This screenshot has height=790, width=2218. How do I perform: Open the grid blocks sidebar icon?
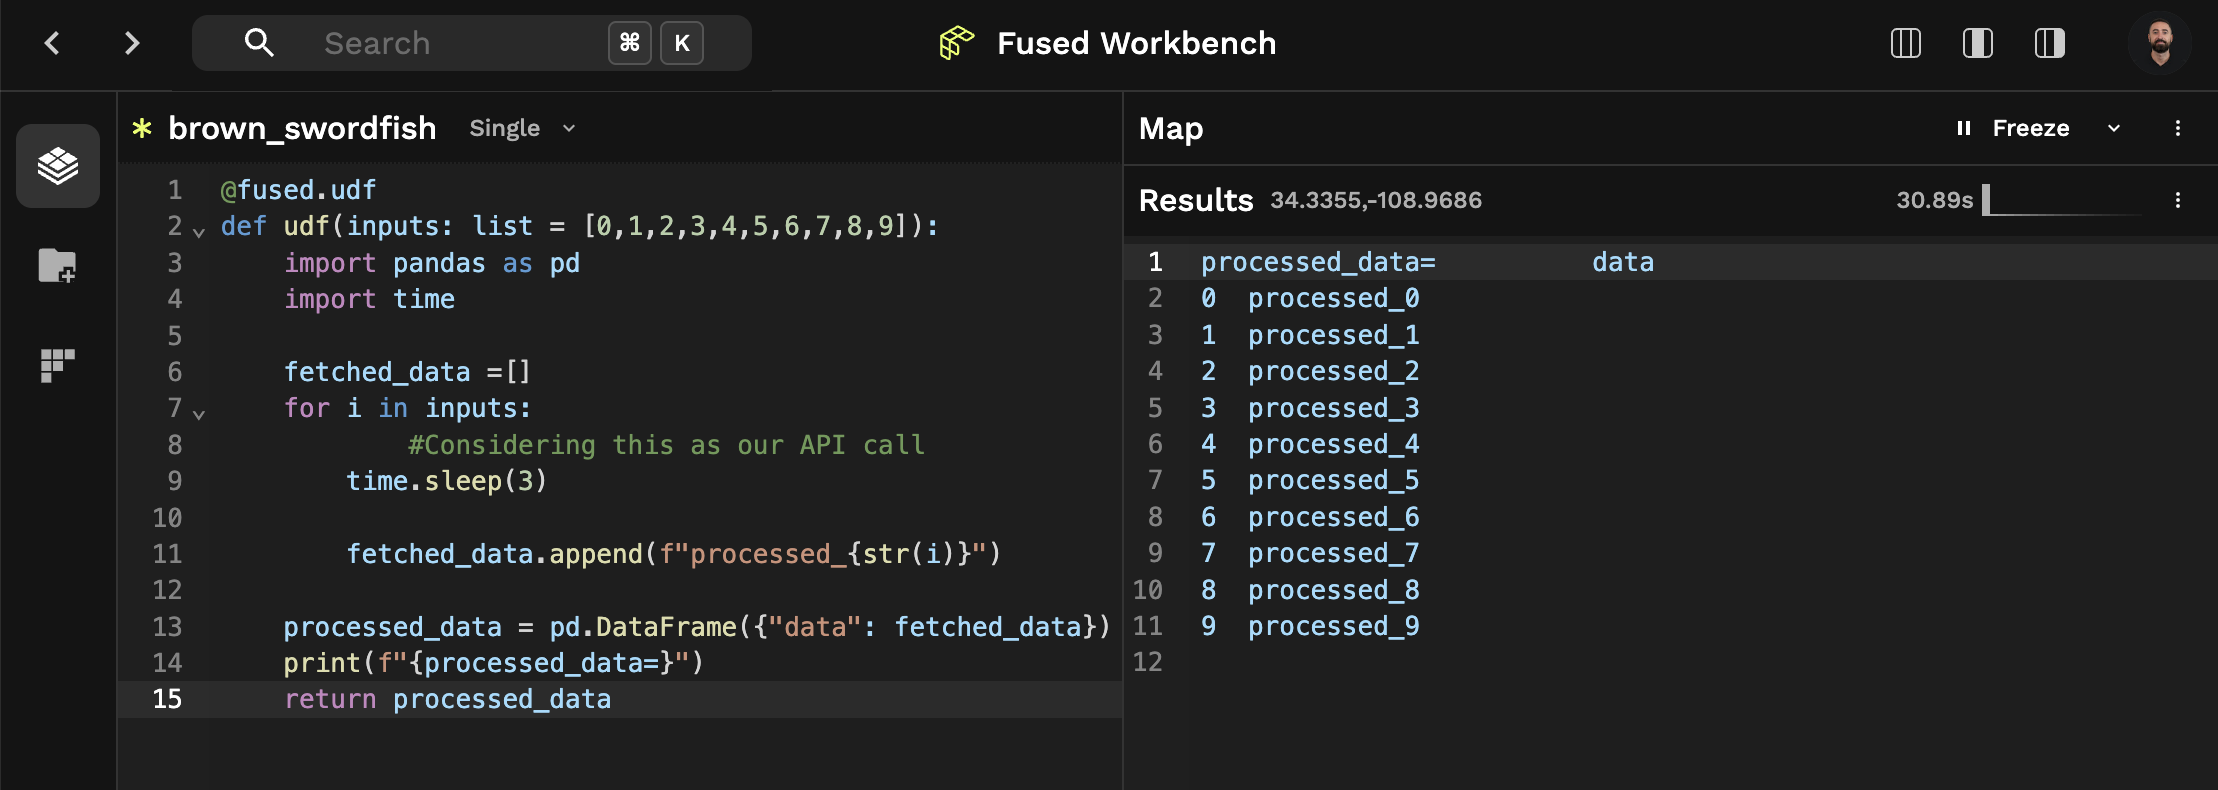58,365
